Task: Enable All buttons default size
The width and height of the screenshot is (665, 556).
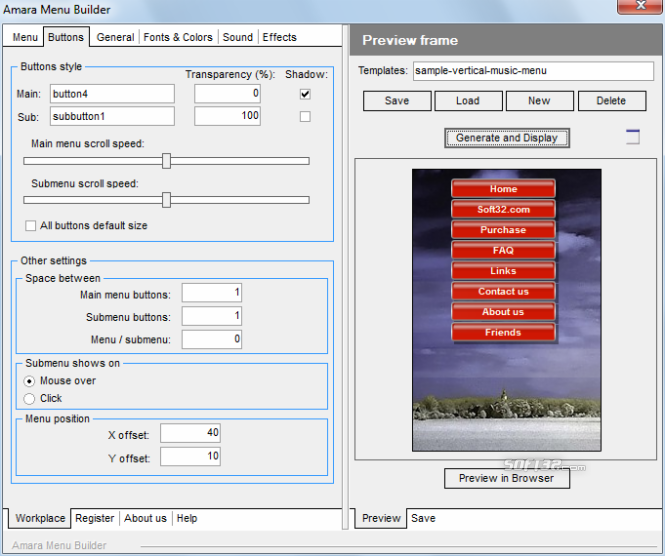Action: click(31, 226)
